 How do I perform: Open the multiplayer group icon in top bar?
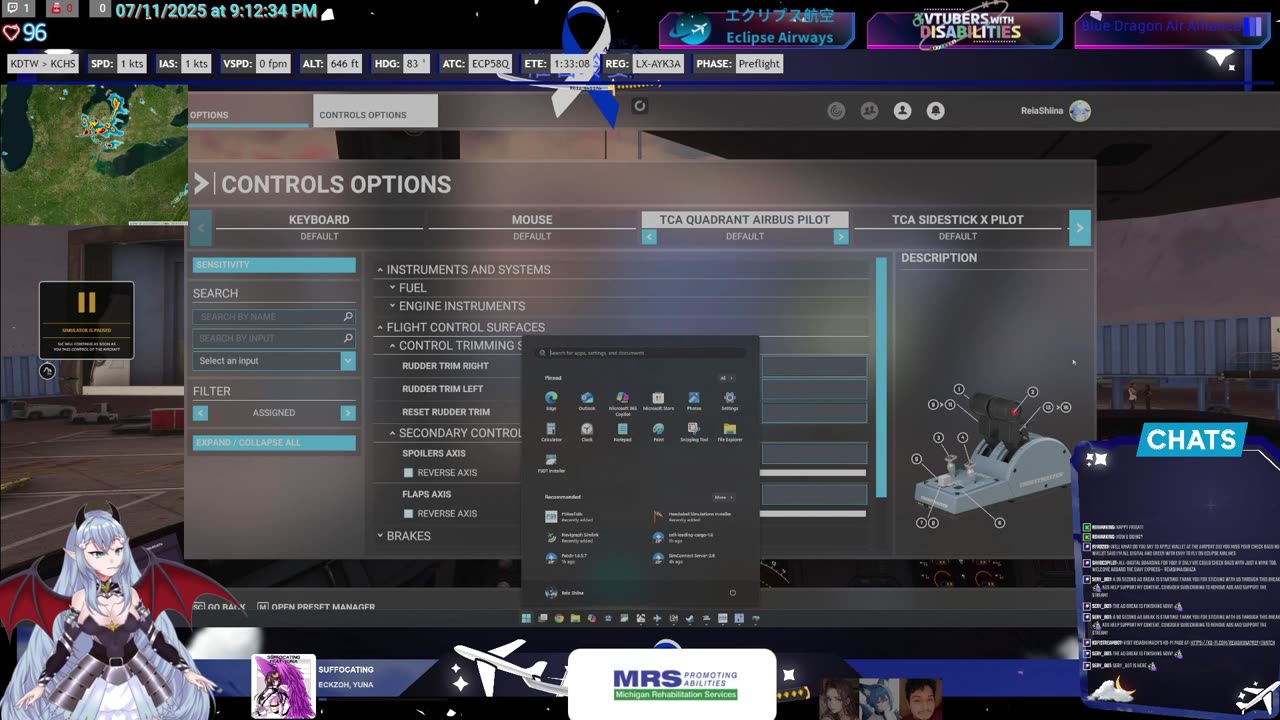click(869, 111)
